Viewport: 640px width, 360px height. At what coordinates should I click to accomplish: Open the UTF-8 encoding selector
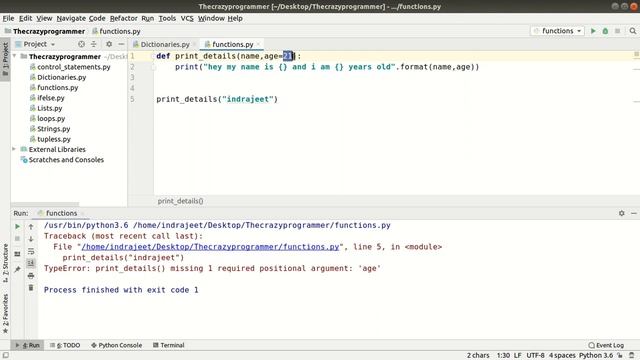pyautogui.click(x=535, y=356)
